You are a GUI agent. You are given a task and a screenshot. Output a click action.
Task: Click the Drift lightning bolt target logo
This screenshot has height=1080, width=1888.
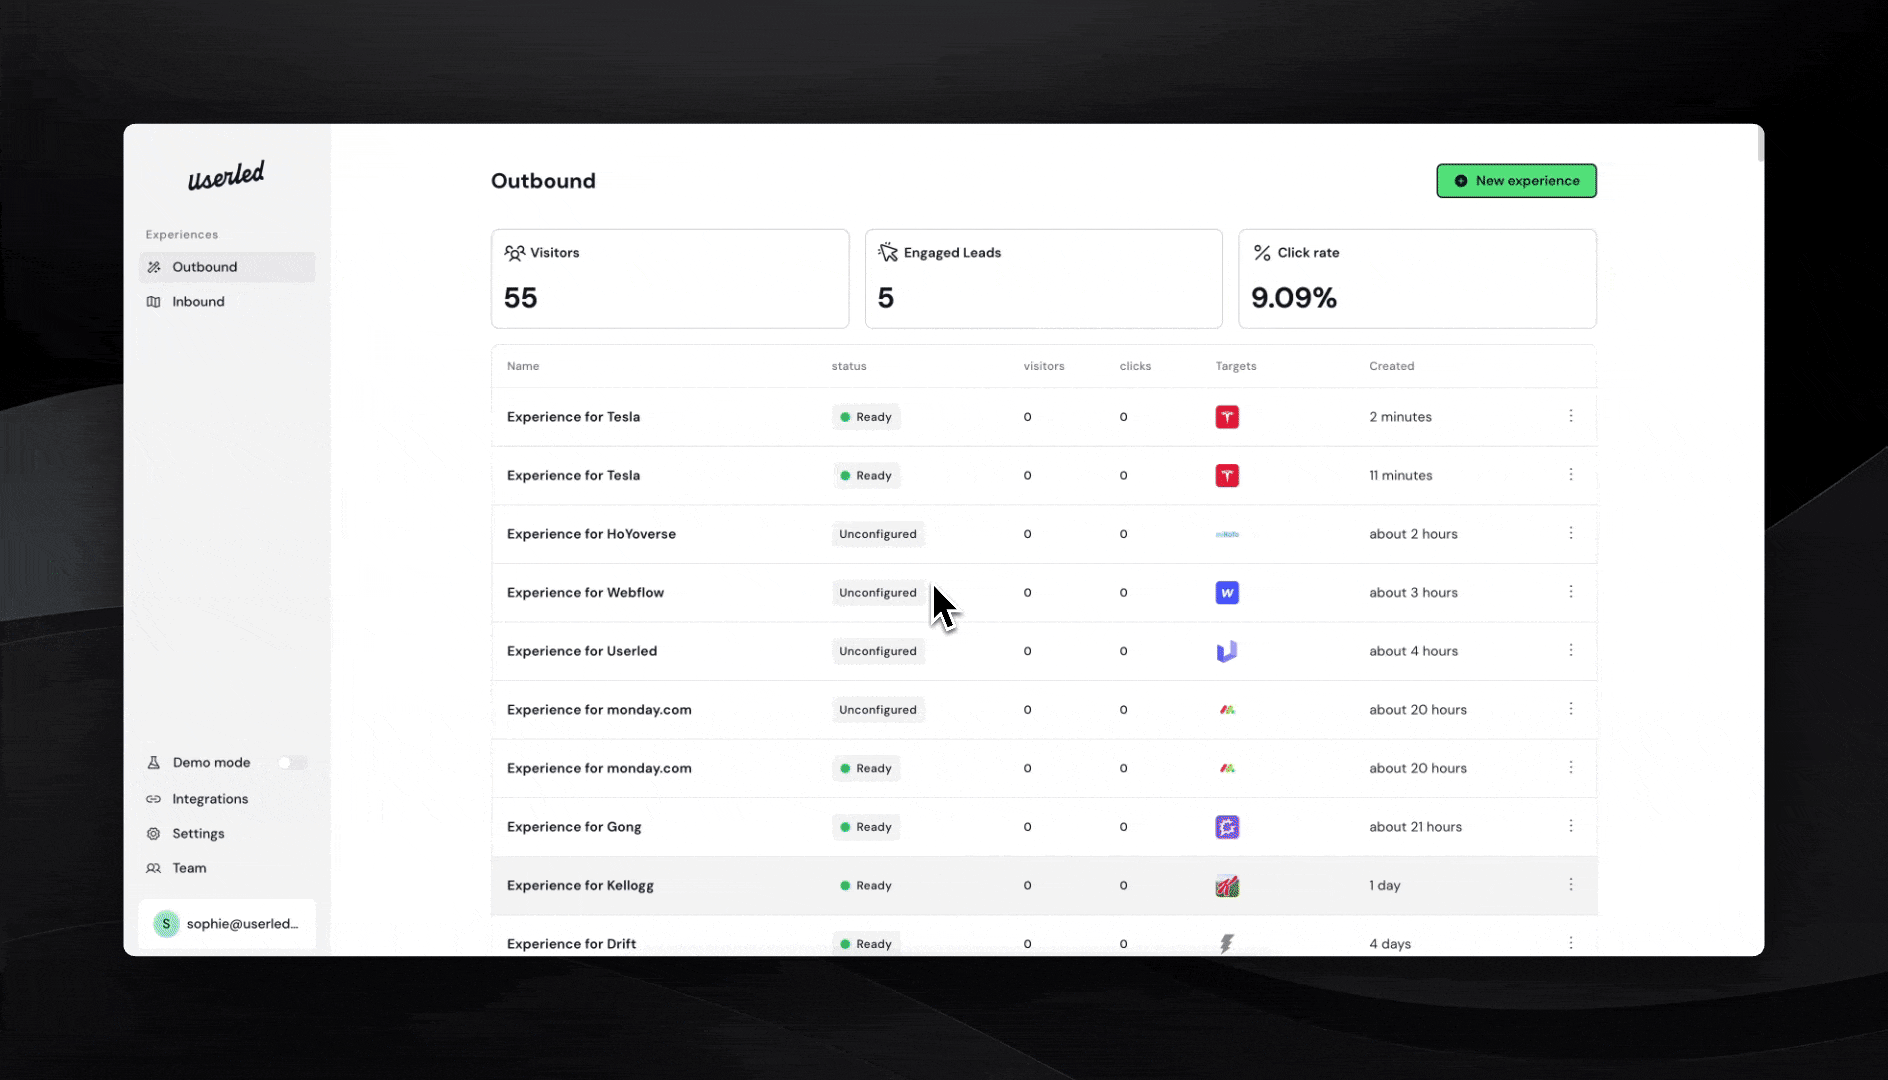point(1227,943)
